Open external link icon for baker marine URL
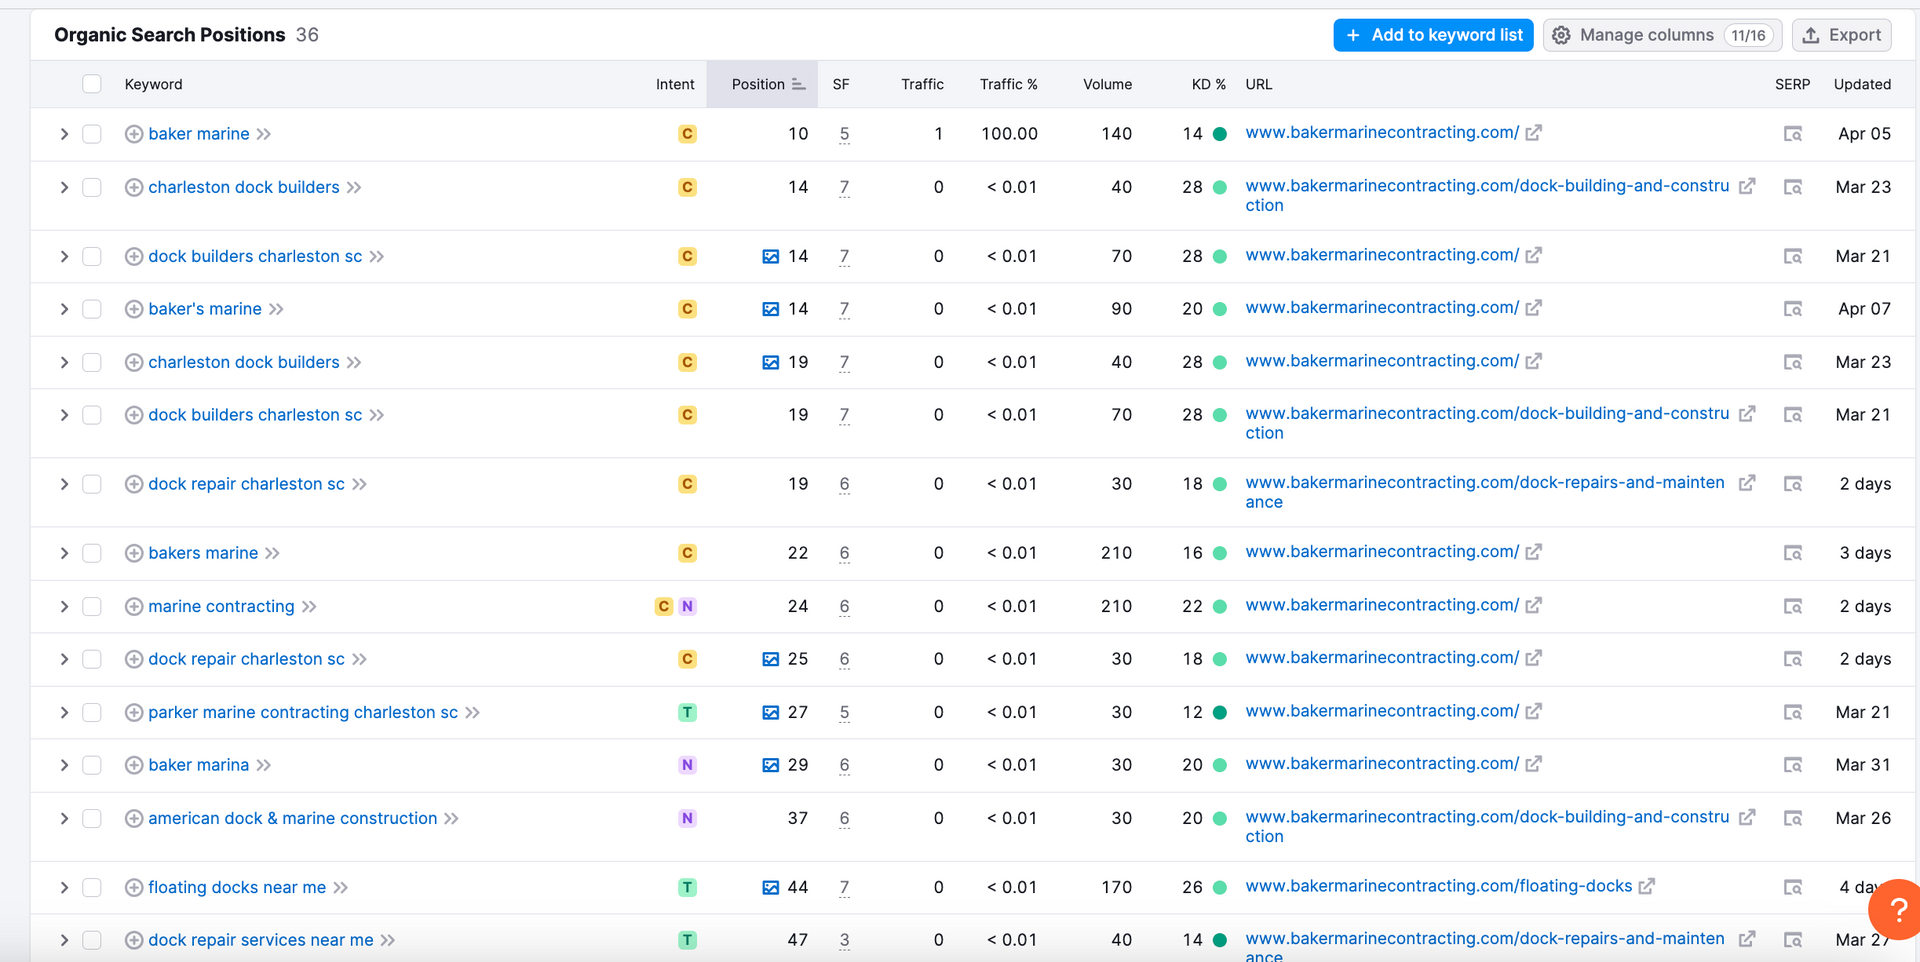 pyautogui.click(x=1534, y=133)
